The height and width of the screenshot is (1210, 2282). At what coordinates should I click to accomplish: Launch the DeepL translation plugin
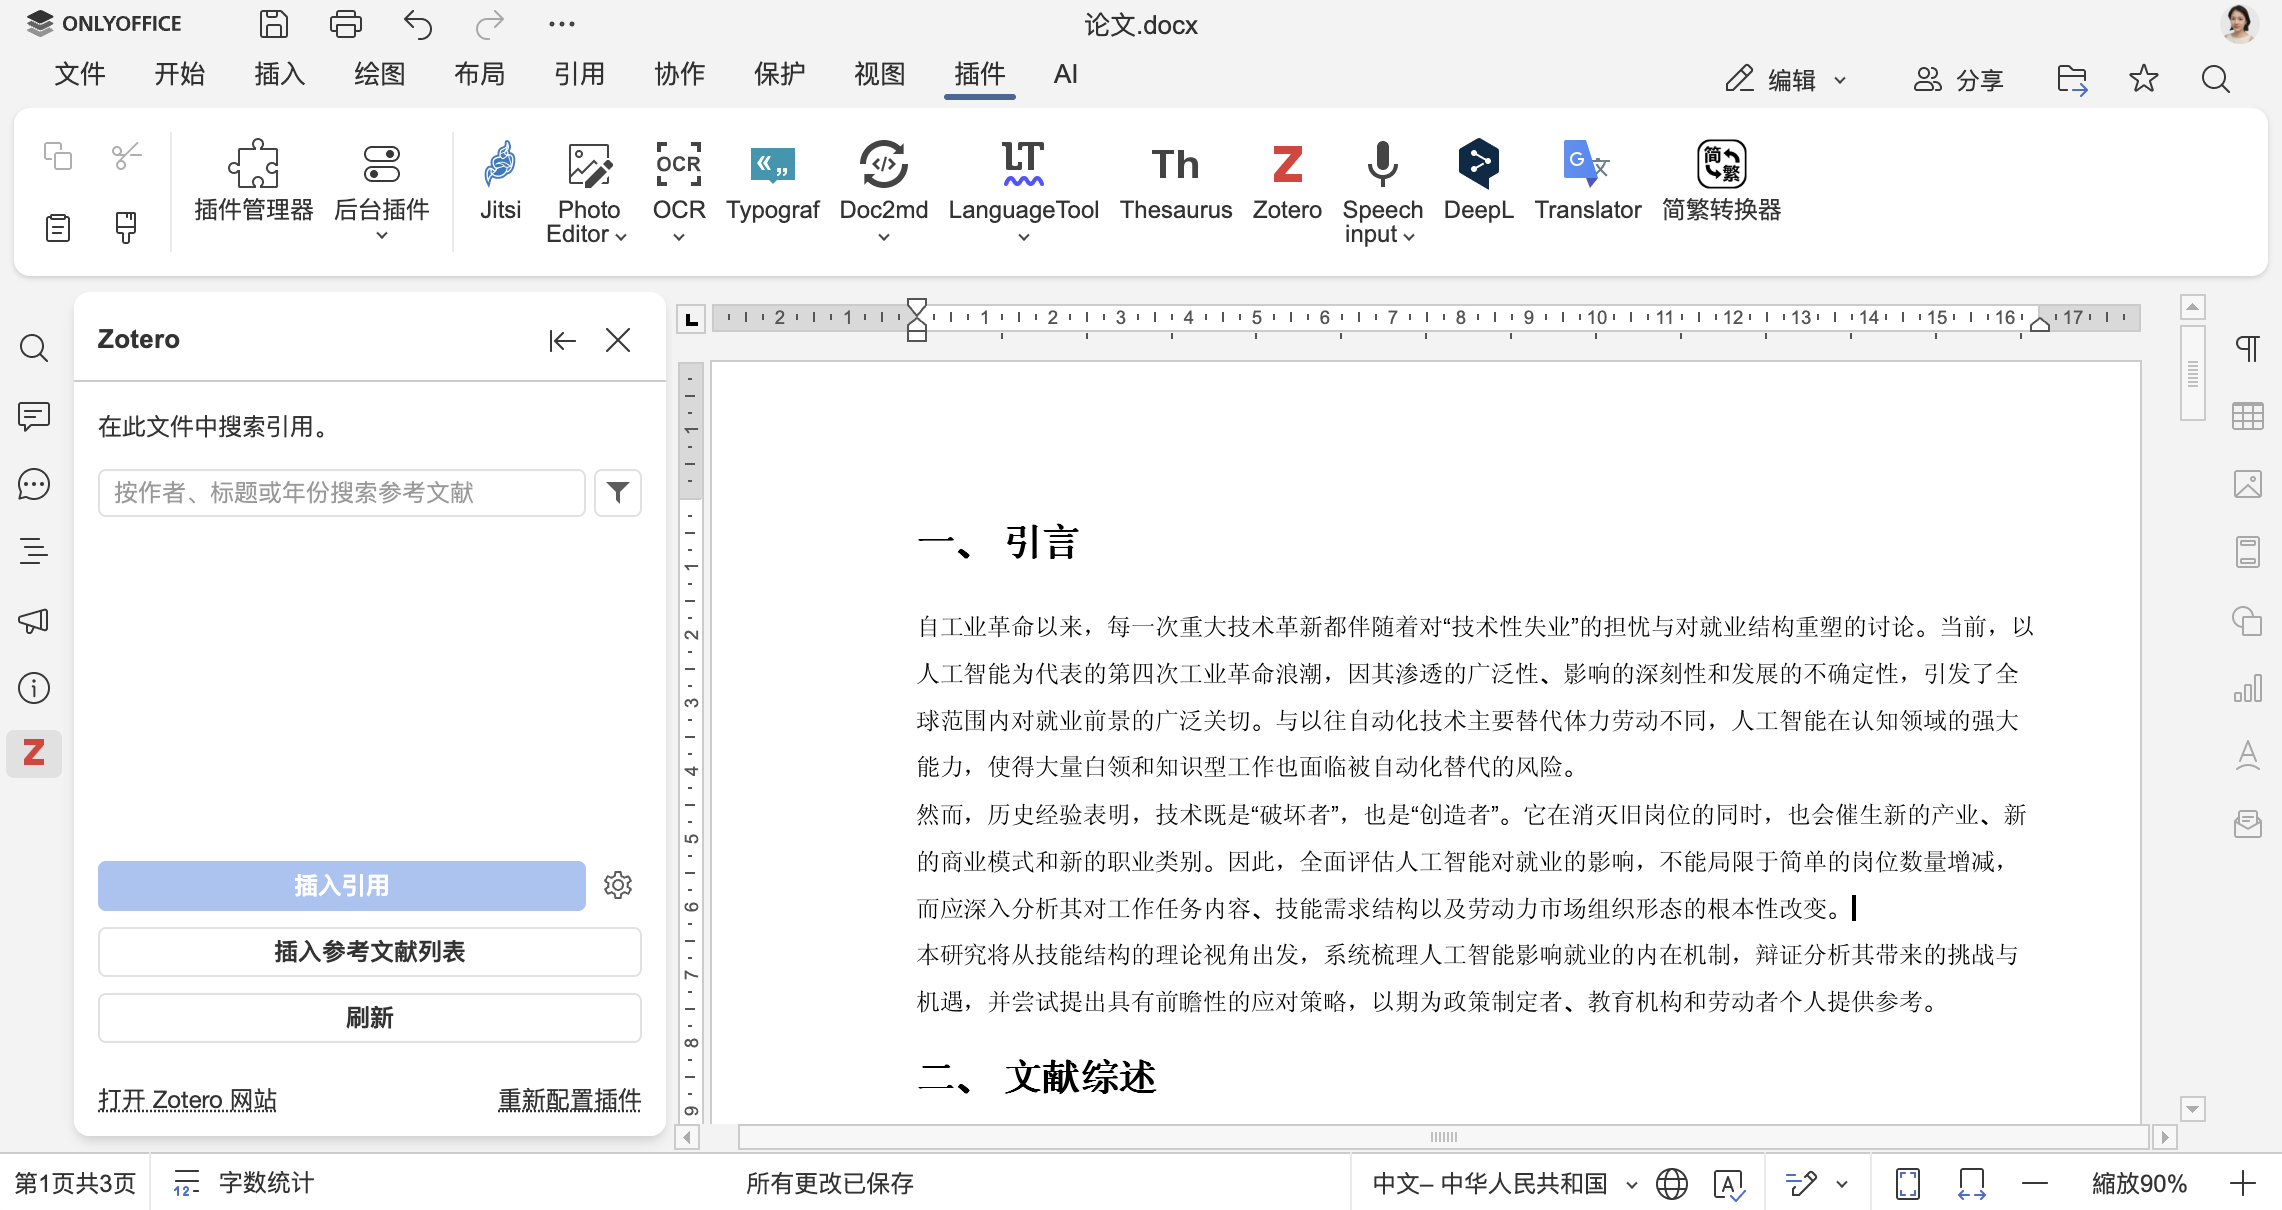[x=1479, y=185]
